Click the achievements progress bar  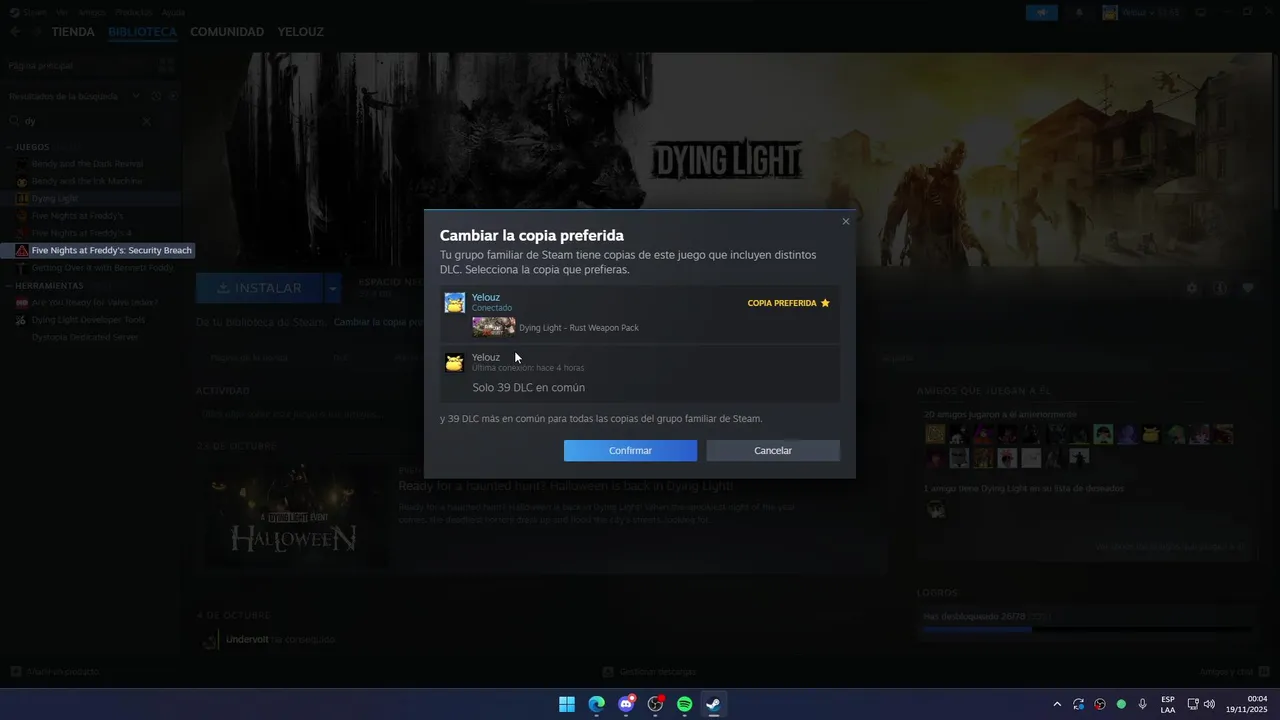click(x=1087, y=629)
